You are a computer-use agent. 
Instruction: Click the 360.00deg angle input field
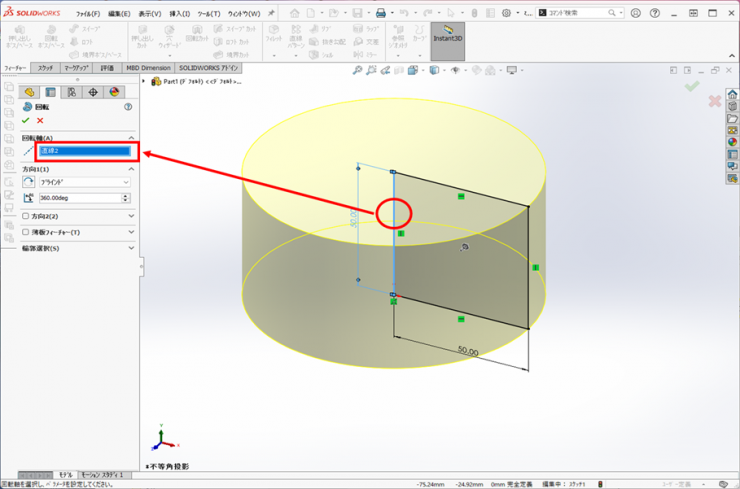pyautogui.click(x=78, y=198)
